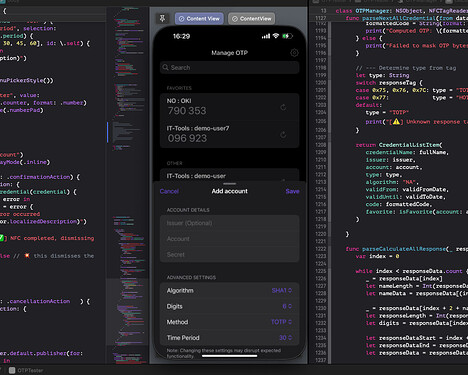Click the Issuer (Optional) field
468x375 pixels.
pyautogui.click(x=230, y=223)
